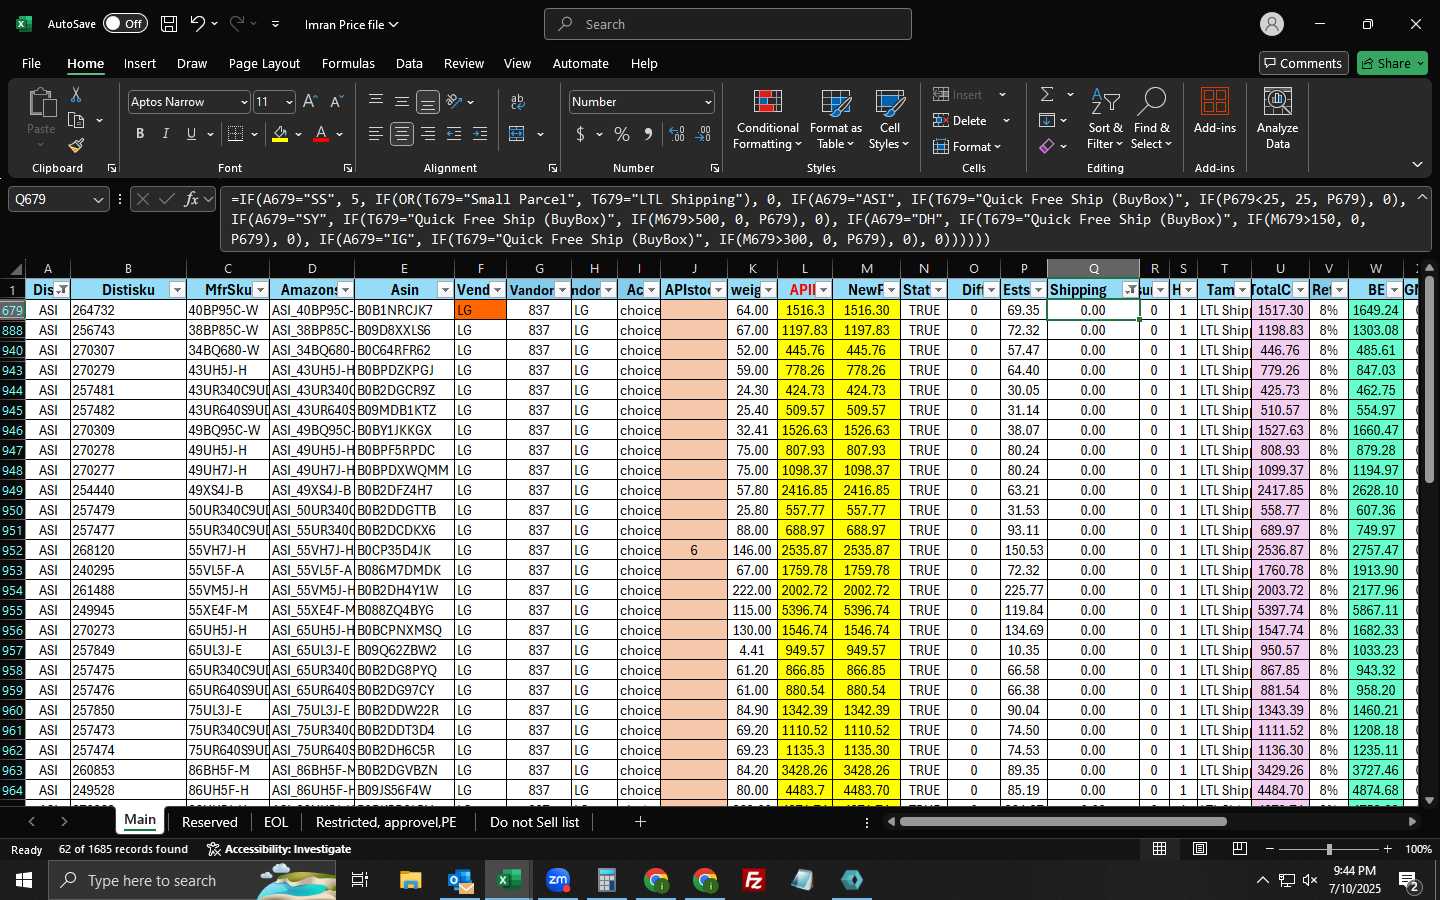
Task: Click the Cut scissors icon
Action: tap(76, 94)
